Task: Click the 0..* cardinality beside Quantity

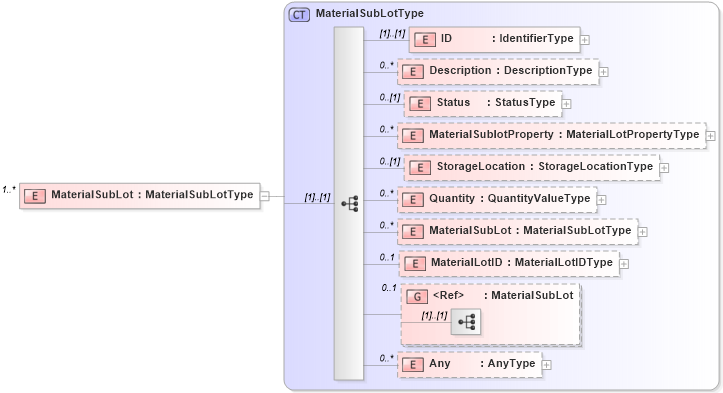Action: pyautogui.click(x=387, y=193)
